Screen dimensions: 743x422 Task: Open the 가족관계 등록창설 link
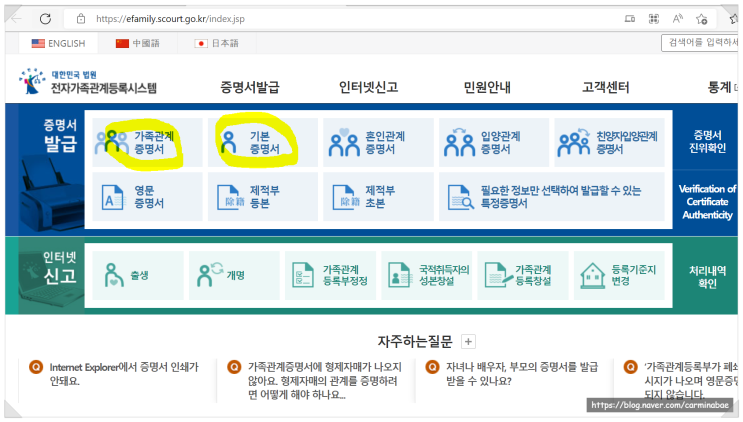(534, 275)
